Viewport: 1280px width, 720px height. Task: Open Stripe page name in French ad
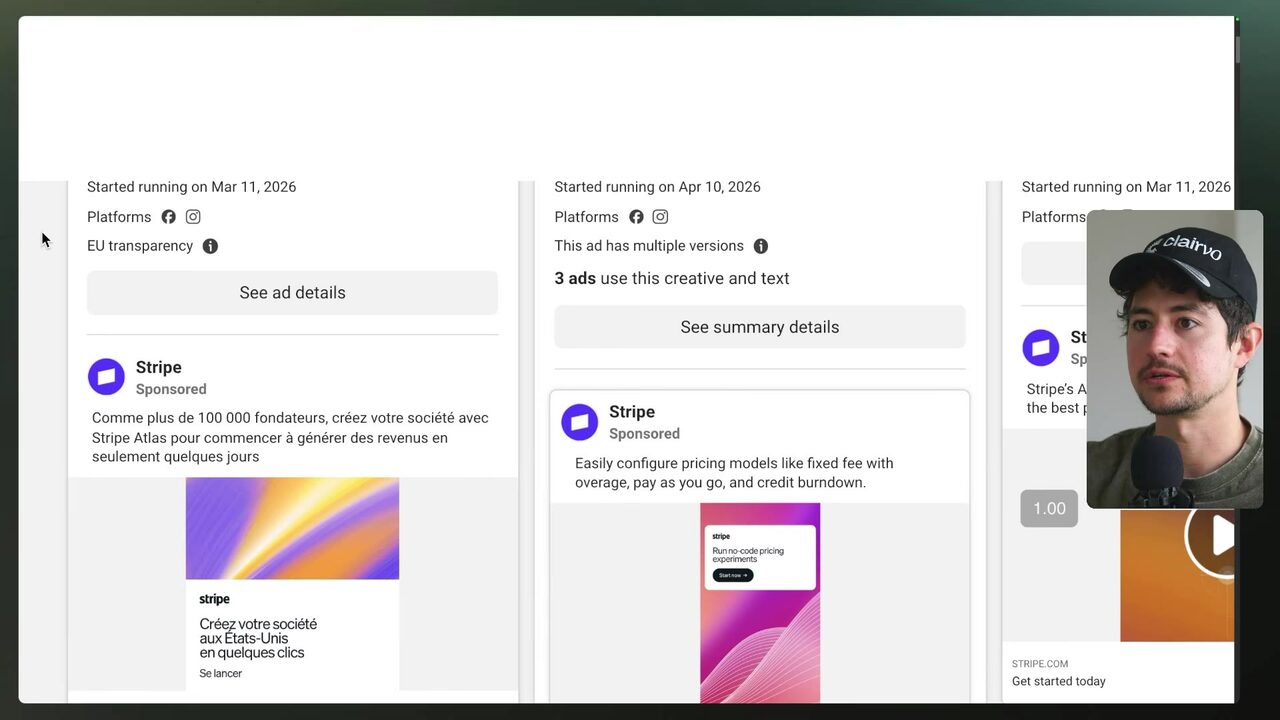click(158, 367)
